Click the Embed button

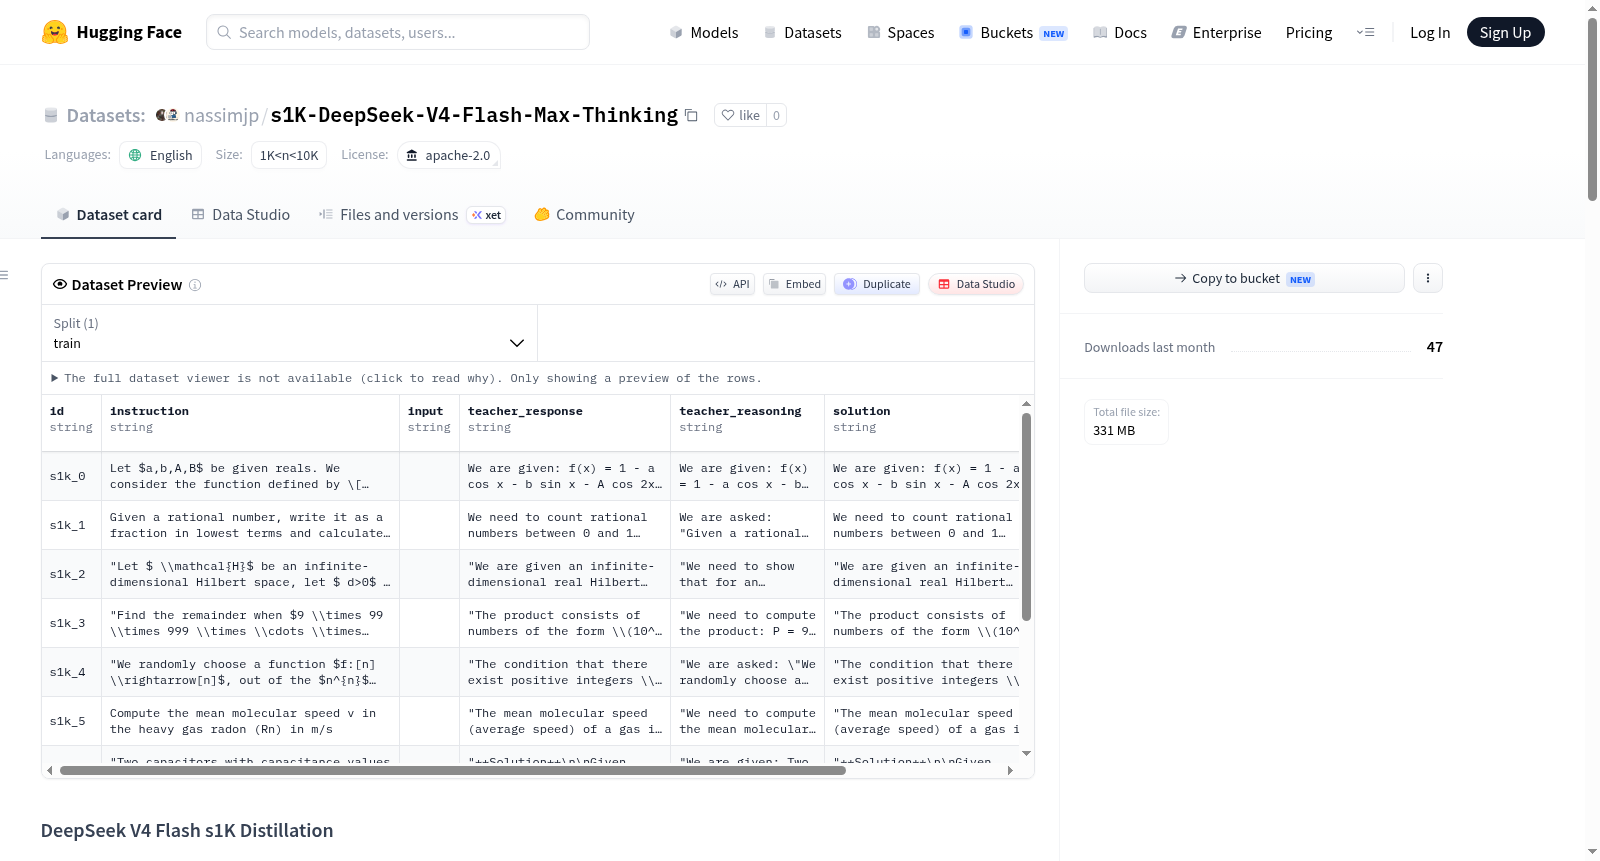pyautogui.click(x=795, y=284)
